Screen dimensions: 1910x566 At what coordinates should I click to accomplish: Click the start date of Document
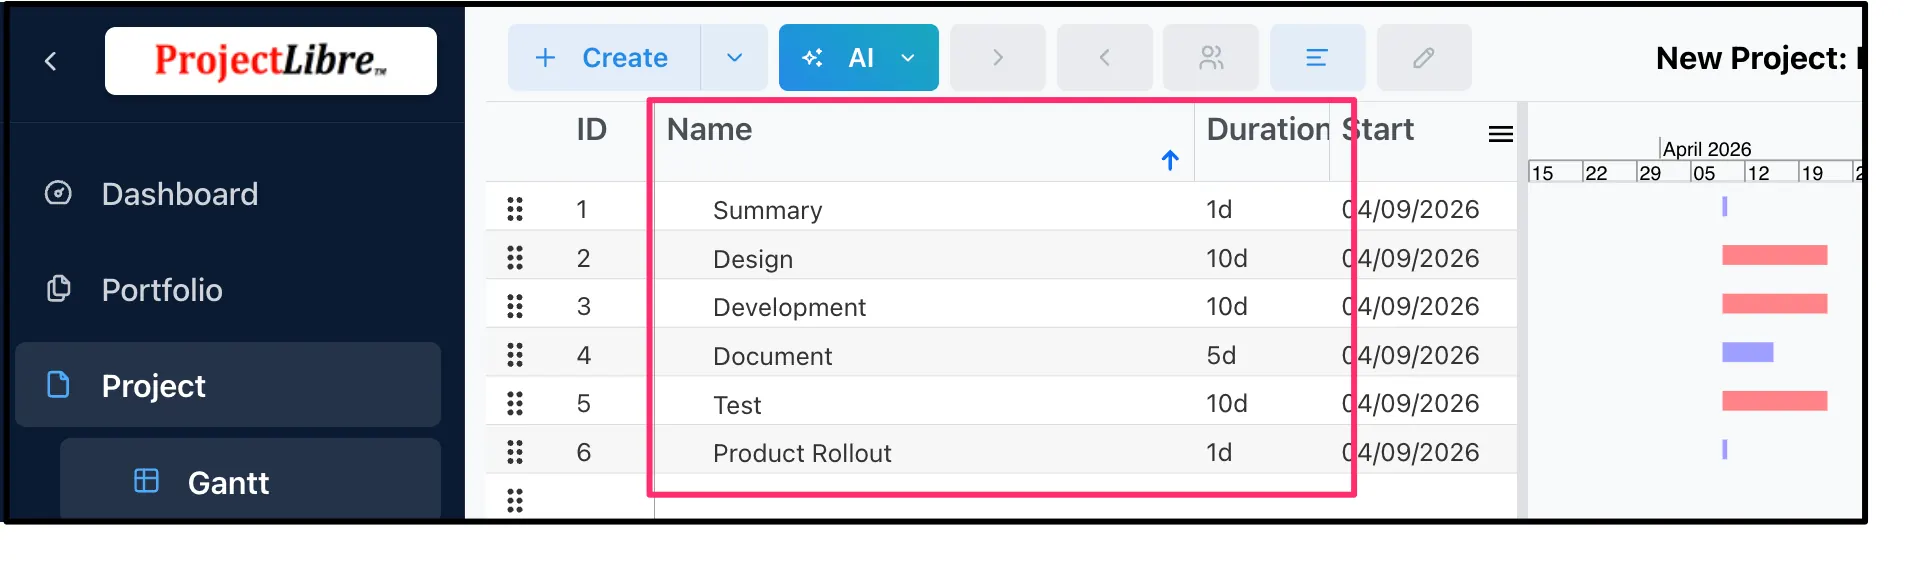(1410, 355)
